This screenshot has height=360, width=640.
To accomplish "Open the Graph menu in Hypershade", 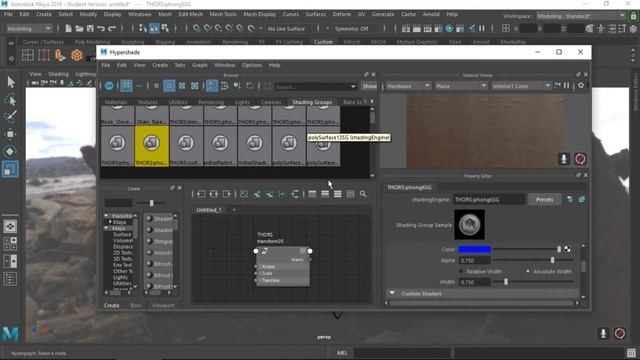I will pos(200,65).
